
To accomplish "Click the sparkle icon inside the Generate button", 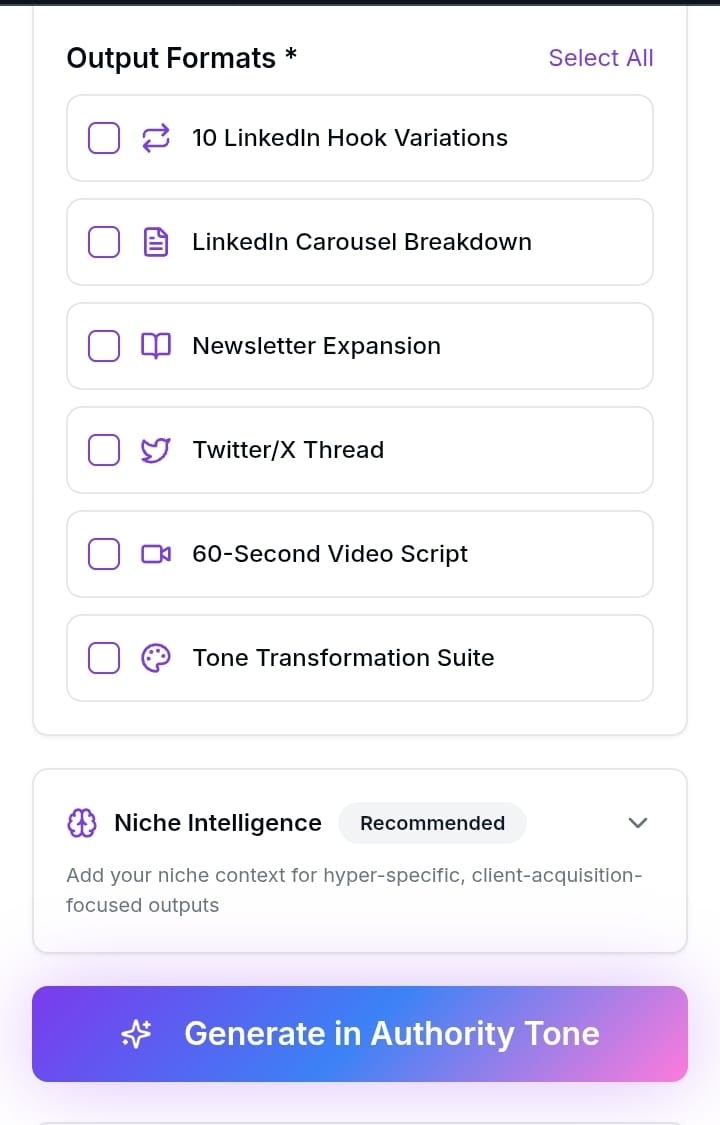I will pos(136,1034).
